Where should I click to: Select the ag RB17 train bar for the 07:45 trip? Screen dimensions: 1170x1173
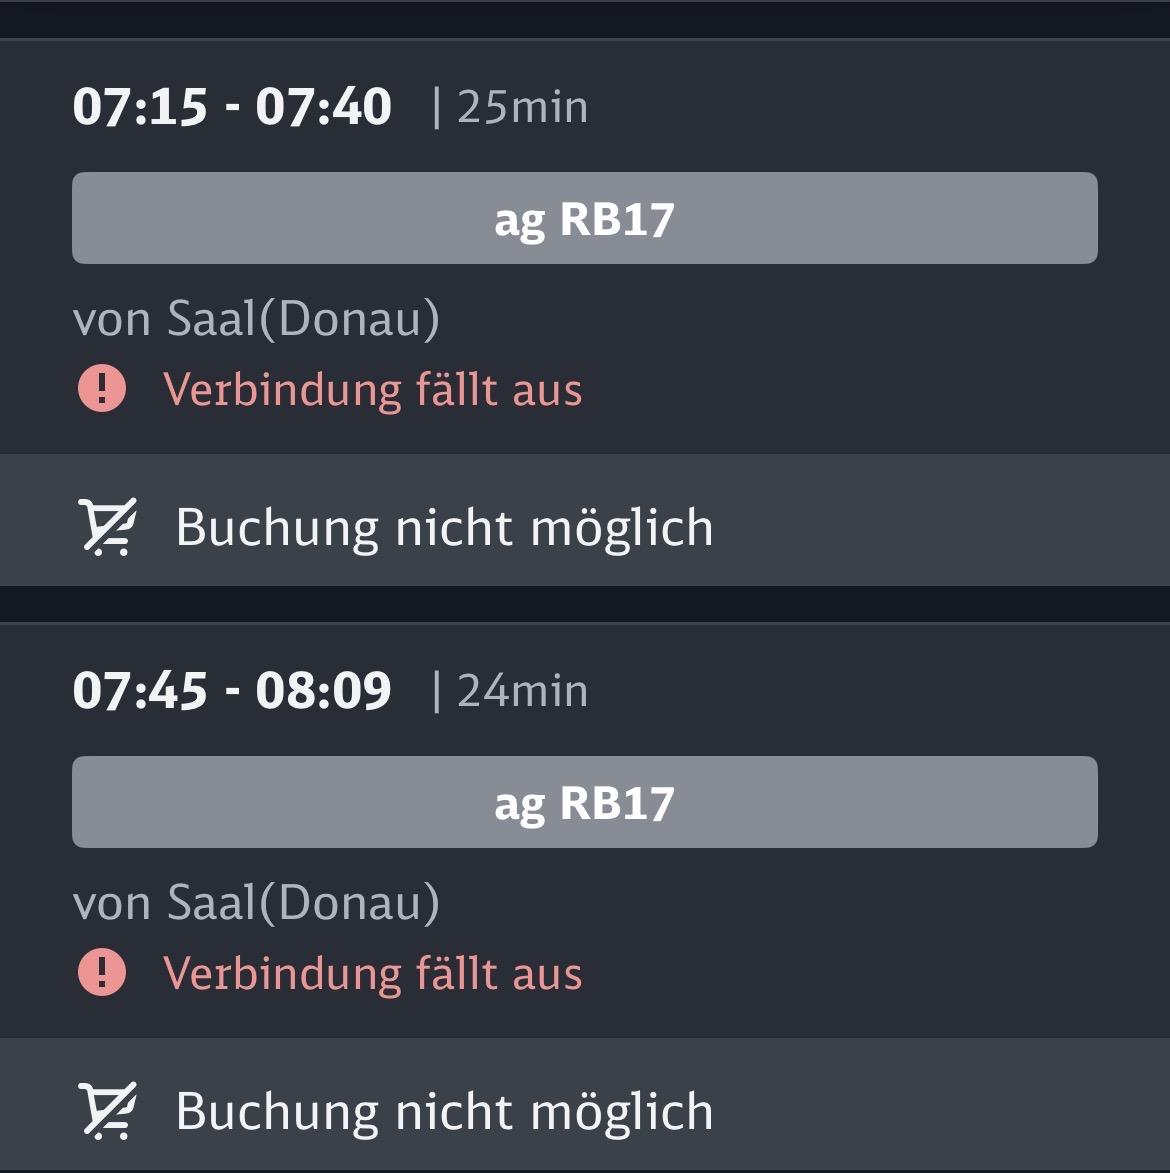pyautogui.click(x=584, y=803)
